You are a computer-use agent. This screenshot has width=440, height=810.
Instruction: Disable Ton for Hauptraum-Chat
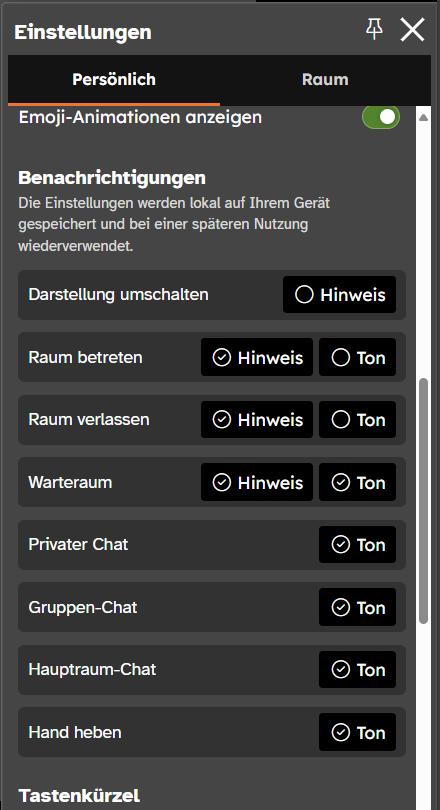[357, 669]
